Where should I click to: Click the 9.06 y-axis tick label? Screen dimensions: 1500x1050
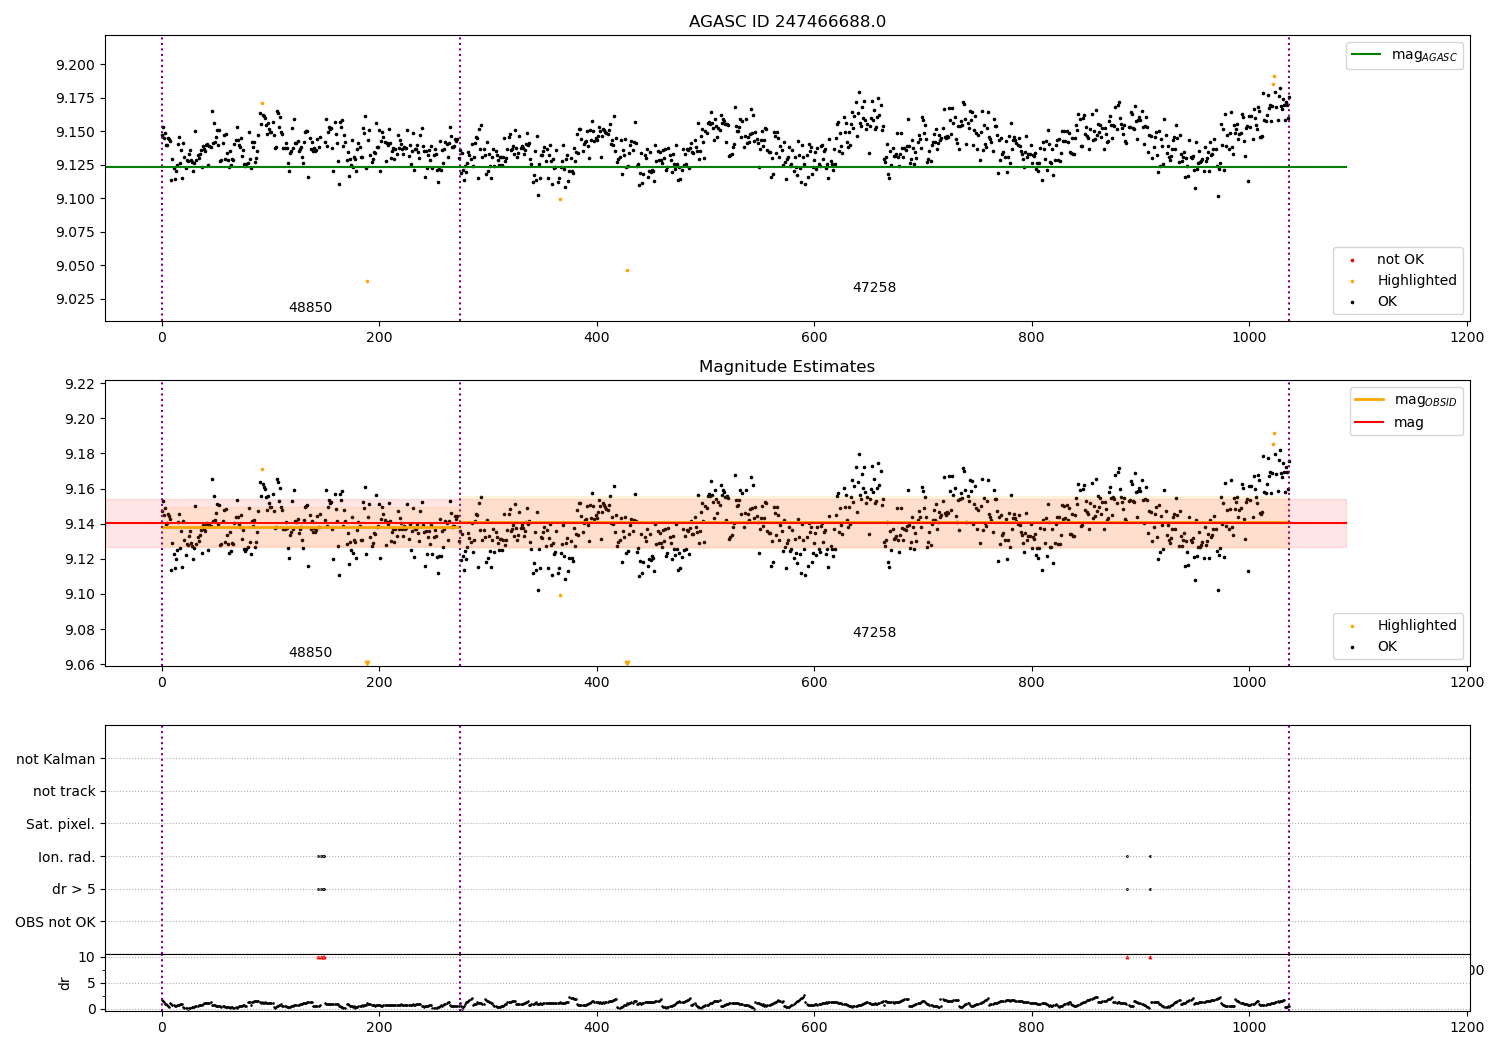point(79,665)
